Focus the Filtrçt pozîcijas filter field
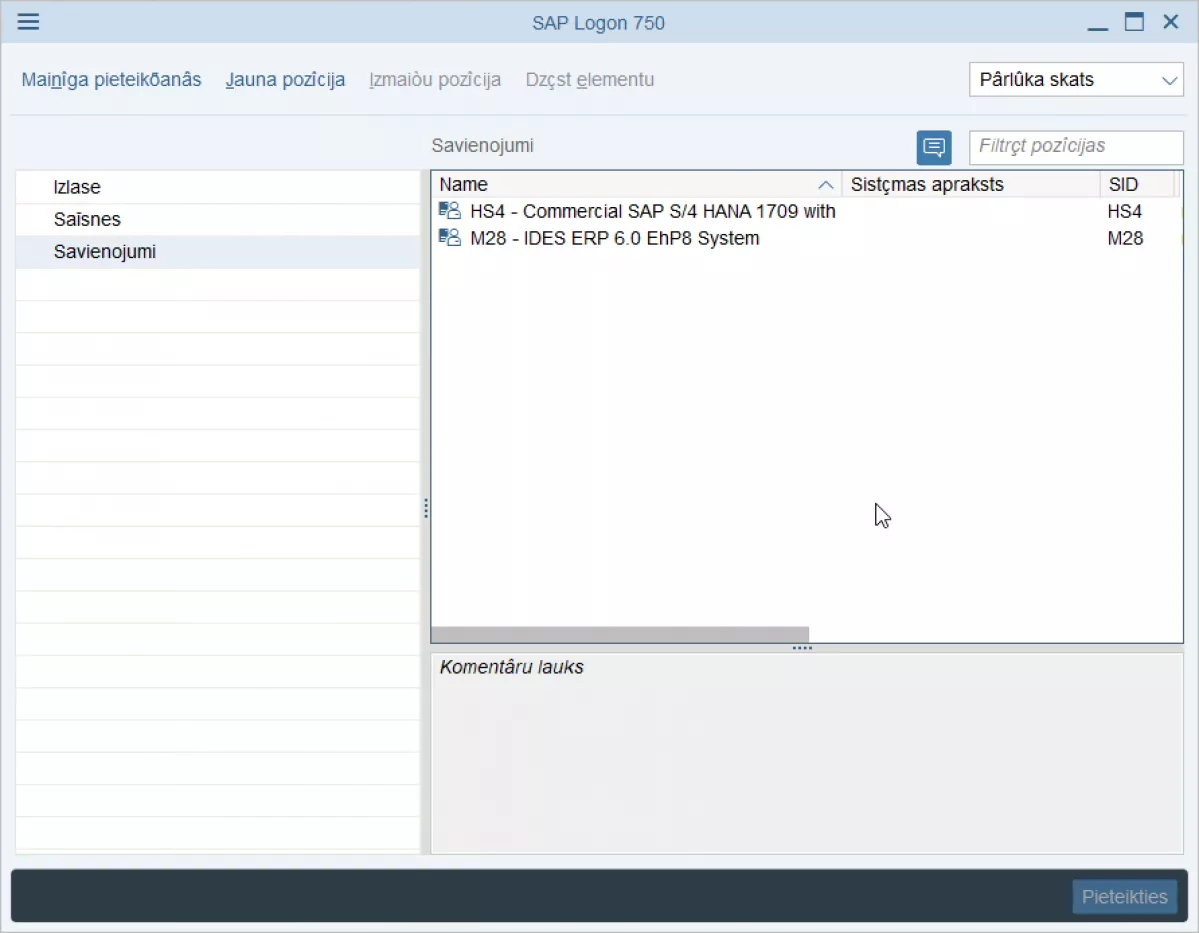This screenshot has height=933, width=1199. coord(1076,147)
